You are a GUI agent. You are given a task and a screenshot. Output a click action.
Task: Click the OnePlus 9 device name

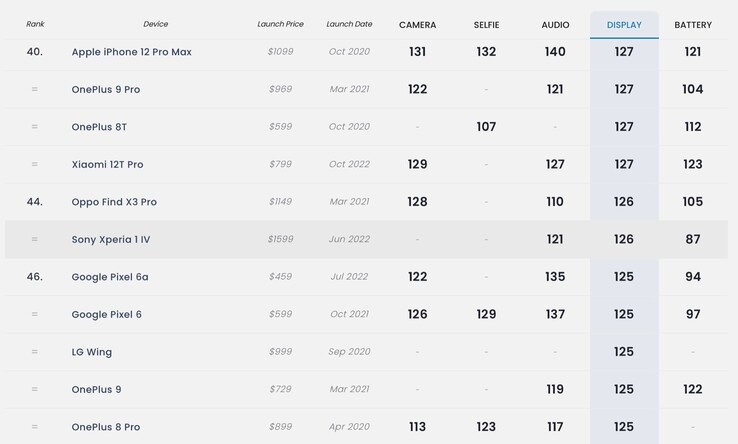coord(96,390)
